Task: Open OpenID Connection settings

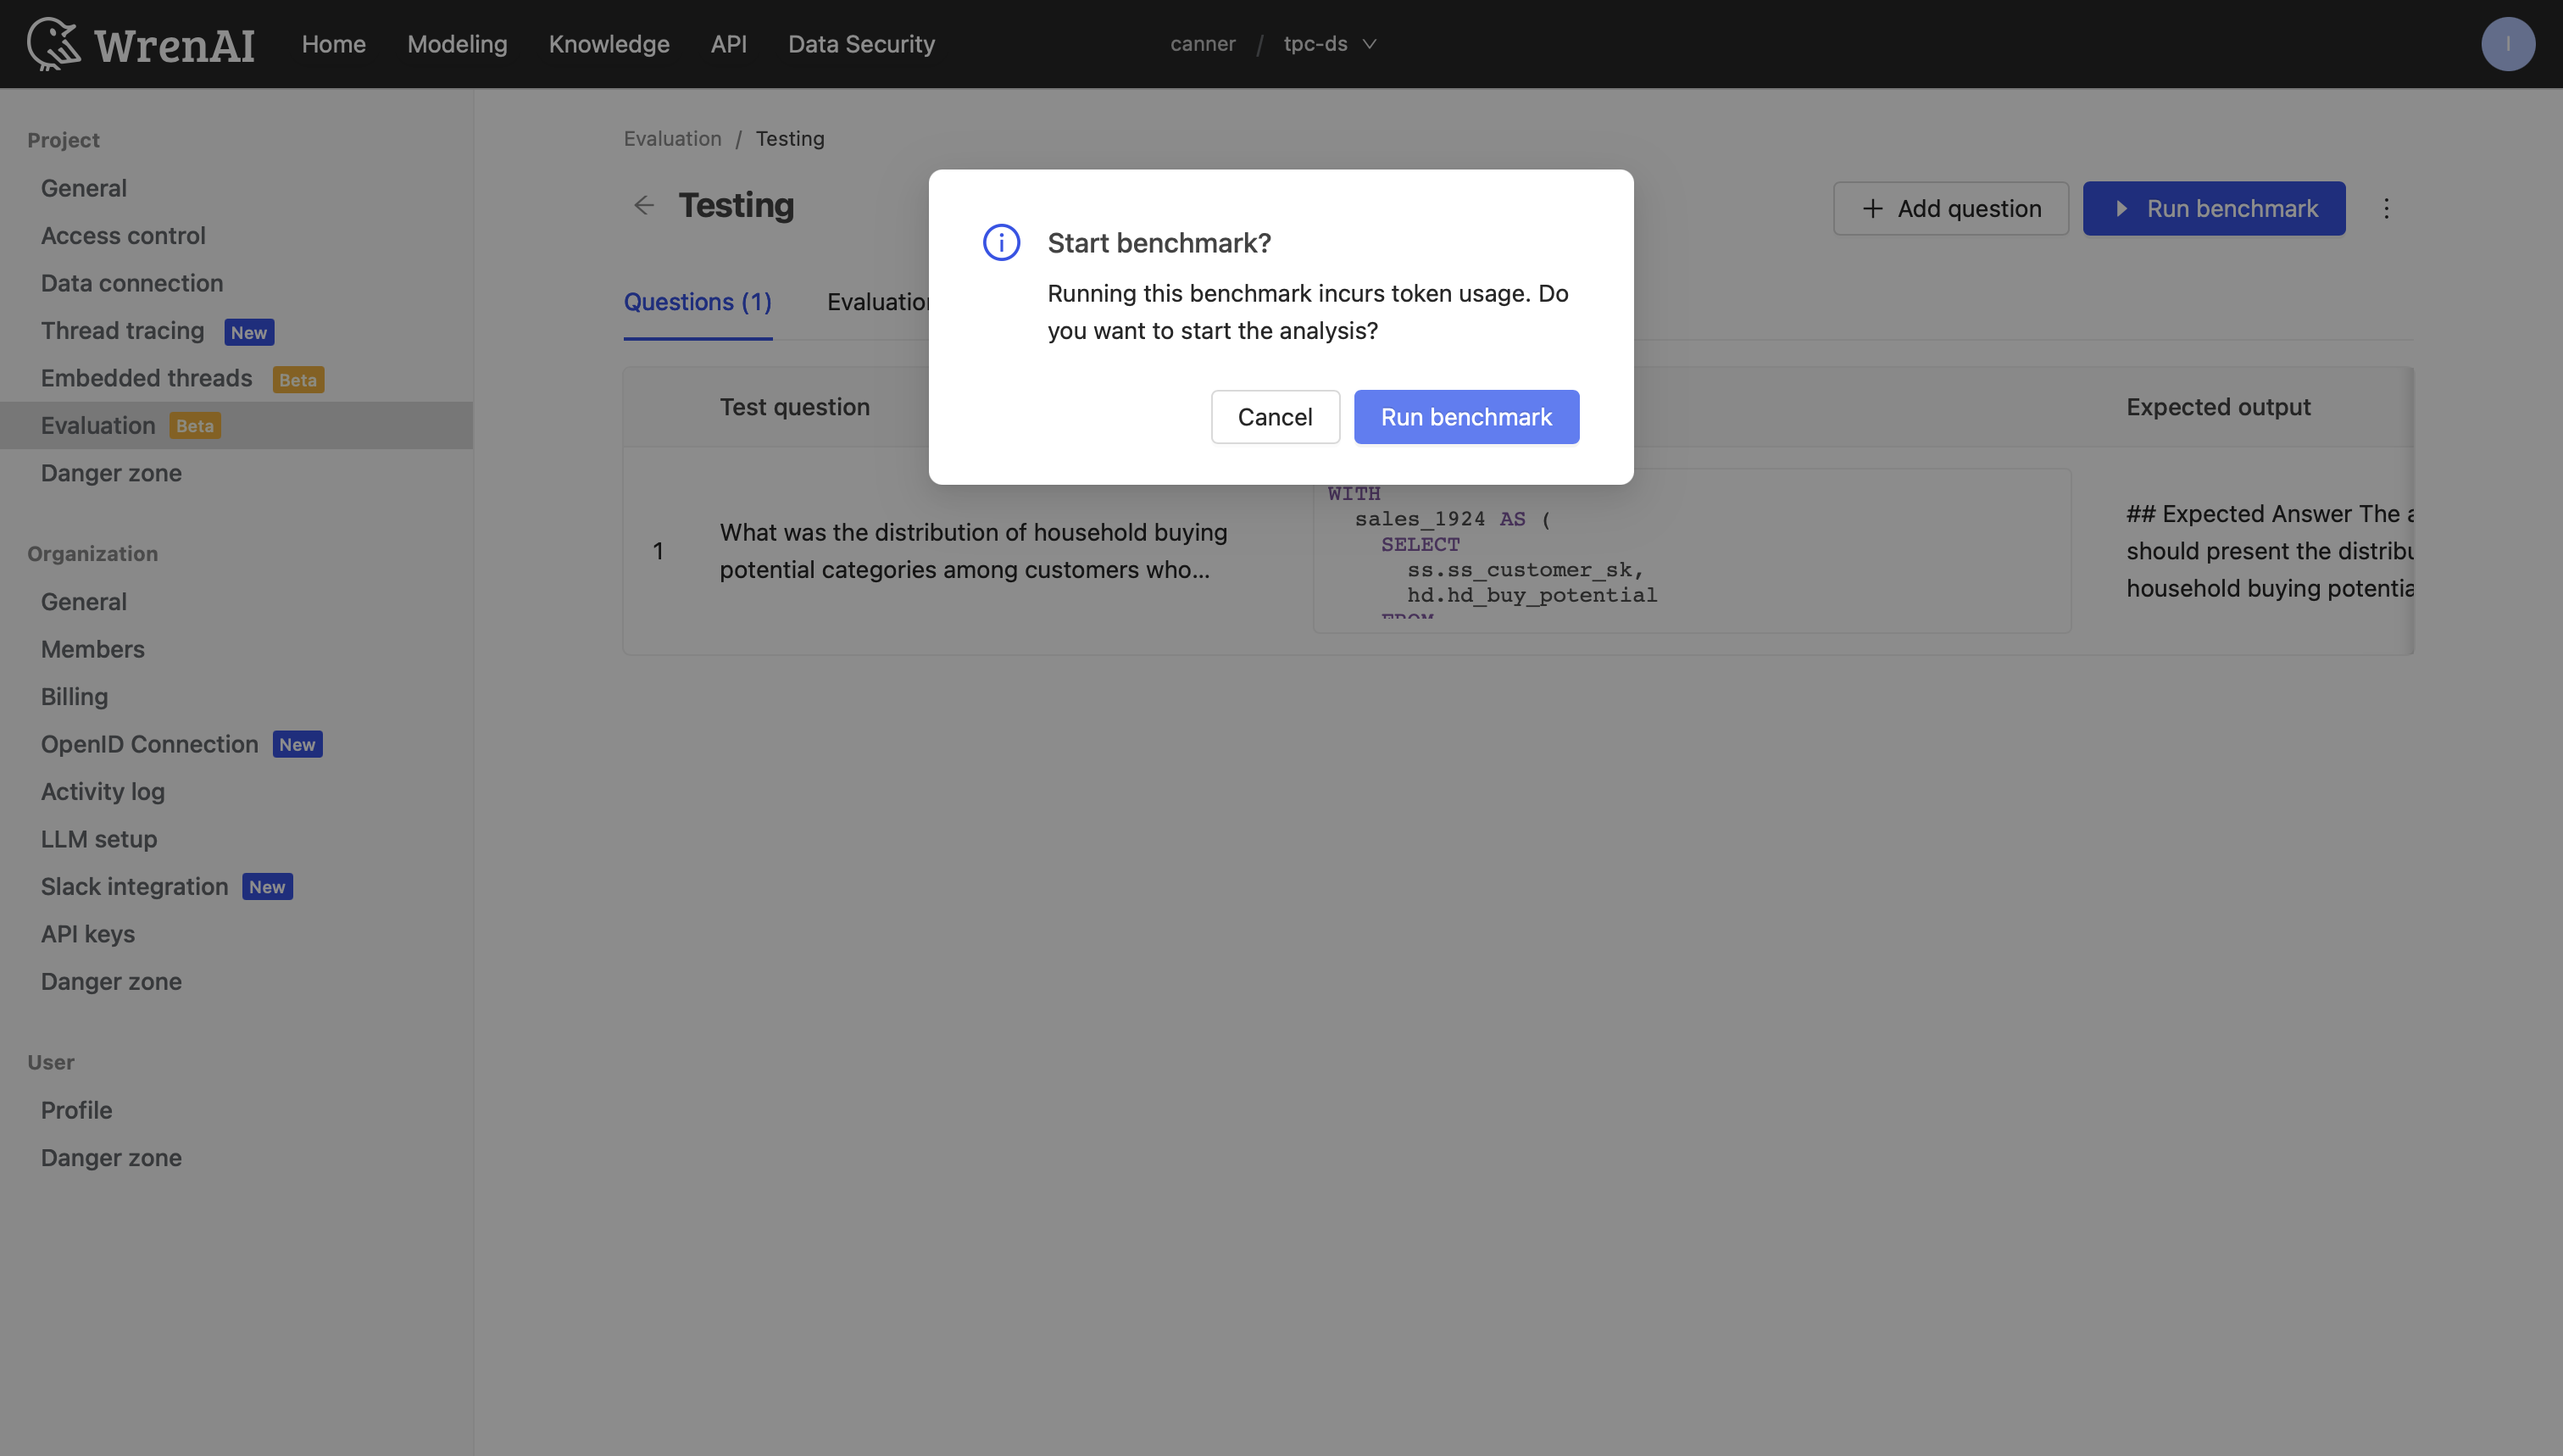Action: (149, 744)
